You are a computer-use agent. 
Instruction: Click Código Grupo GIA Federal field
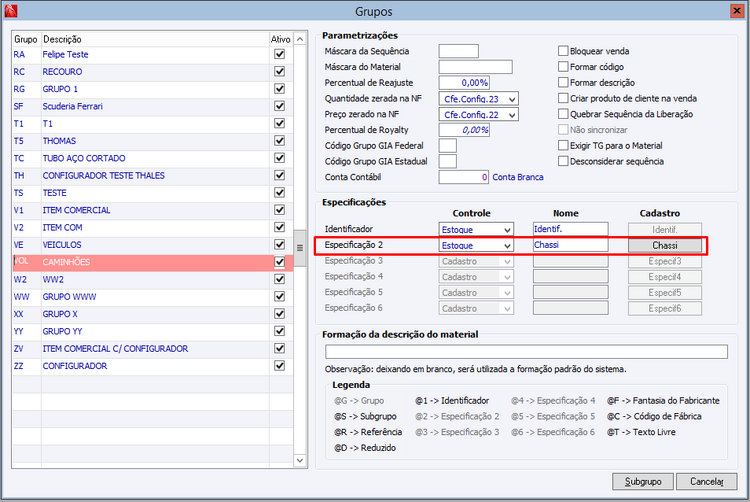tap(448, 146)
